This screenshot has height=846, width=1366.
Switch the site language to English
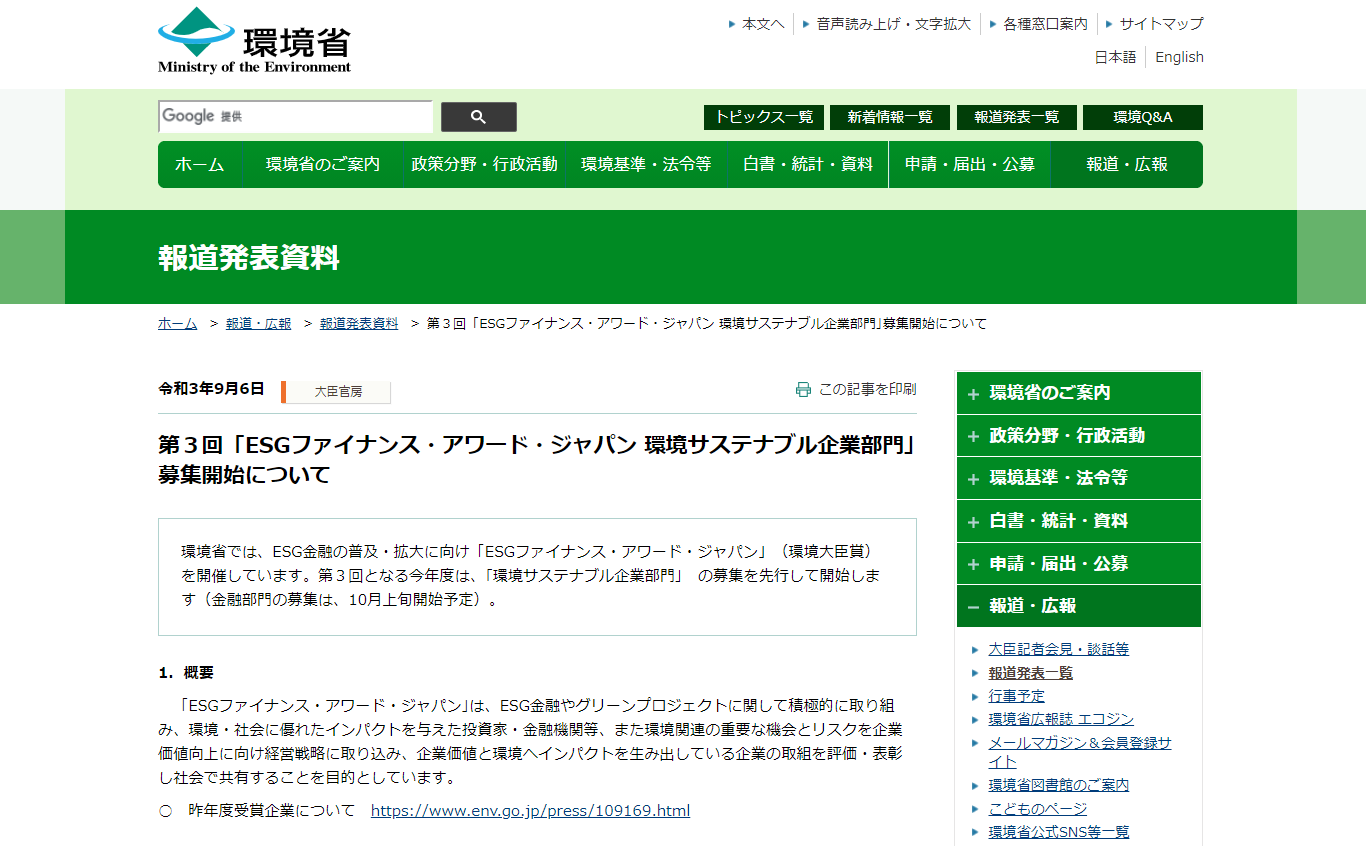click(1179, 57)
